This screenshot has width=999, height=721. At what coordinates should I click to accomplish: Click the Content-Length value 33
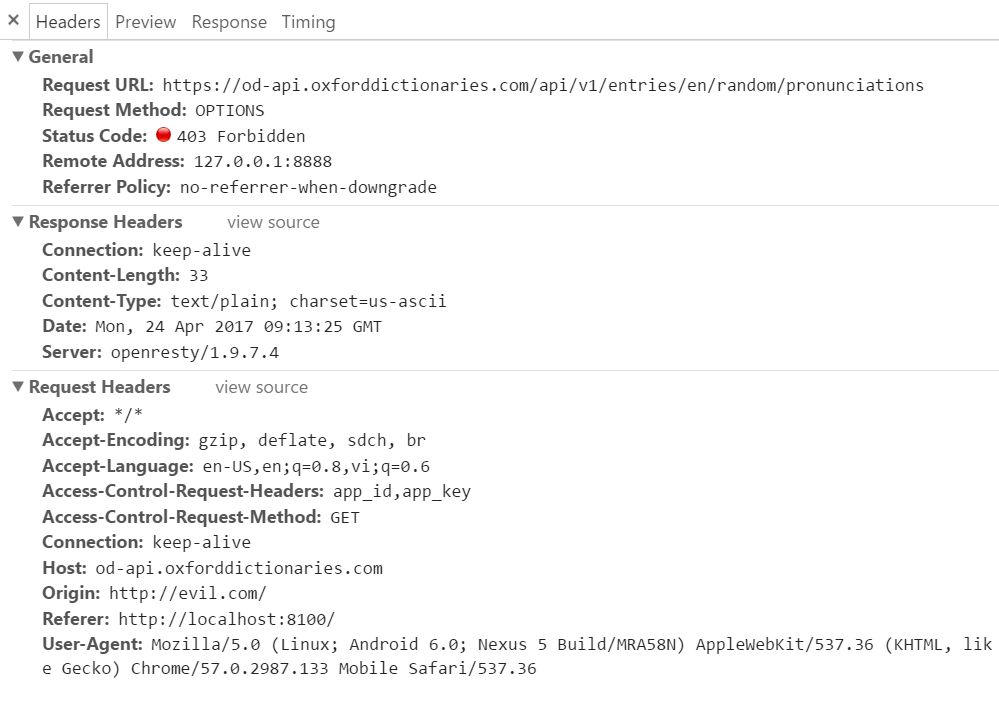(199, 276)
